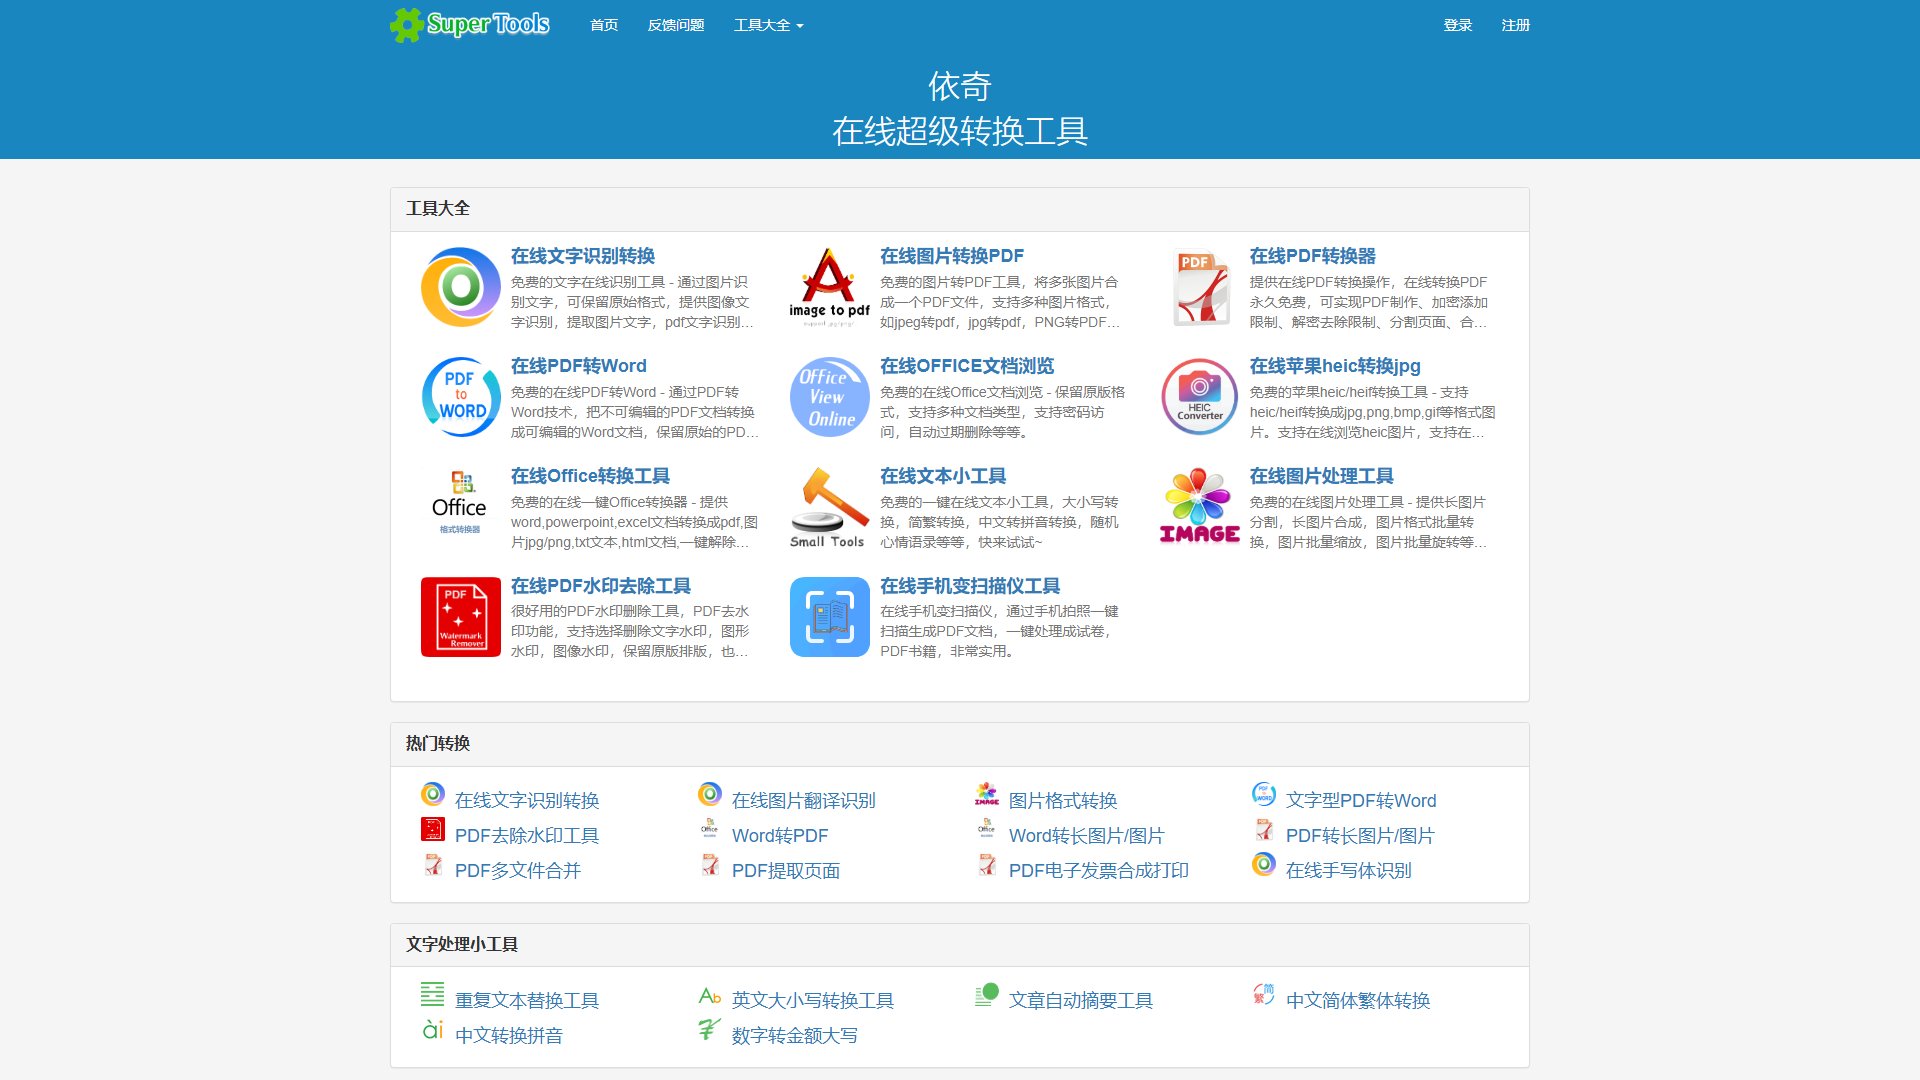The height and width of the screenshot is (1080, 1920).
Task: Open the 在线PDF转换器 title link
Action: pyautogui.click(x=1312, y=256)
